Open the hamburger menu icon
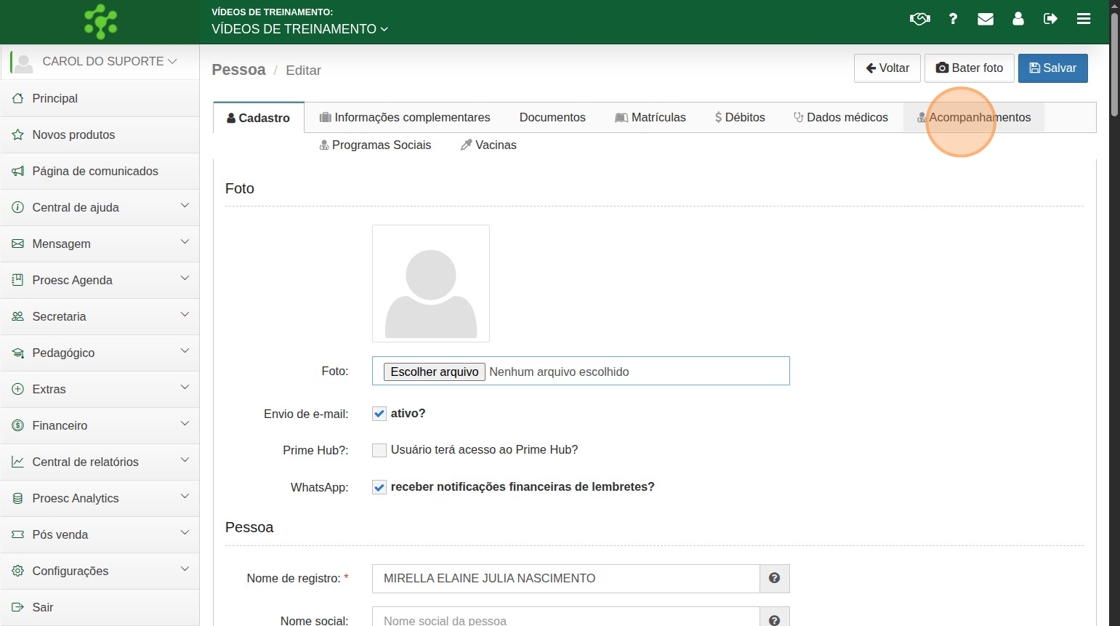Screen dimensions: 1120x626 coord(1083,19)
